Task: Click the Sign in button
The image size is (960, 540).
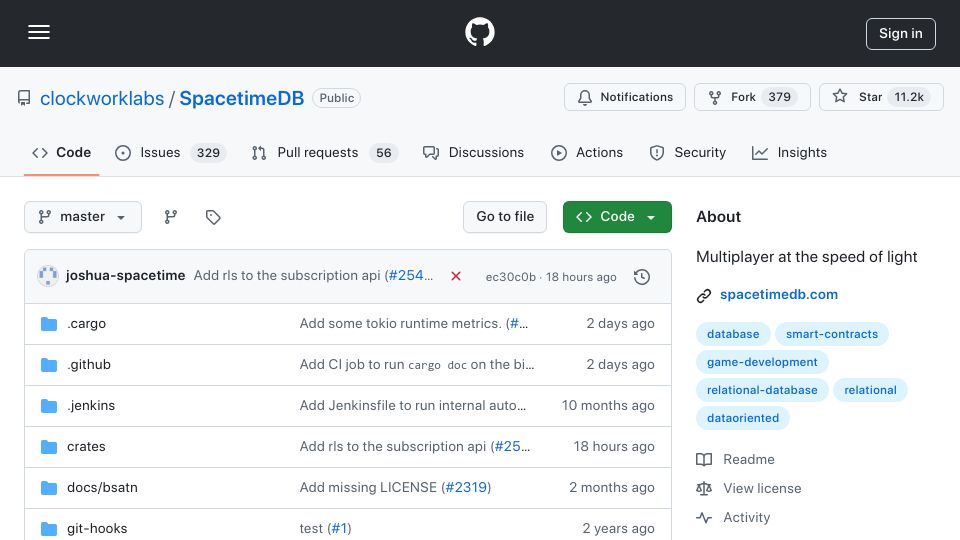Action: point(900,34)
